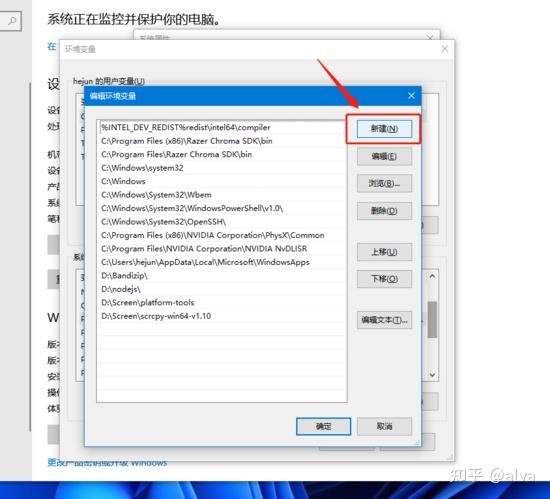Screen dimensions: 550x499
Task: Click the search magnifier icon
Action: 12,21
